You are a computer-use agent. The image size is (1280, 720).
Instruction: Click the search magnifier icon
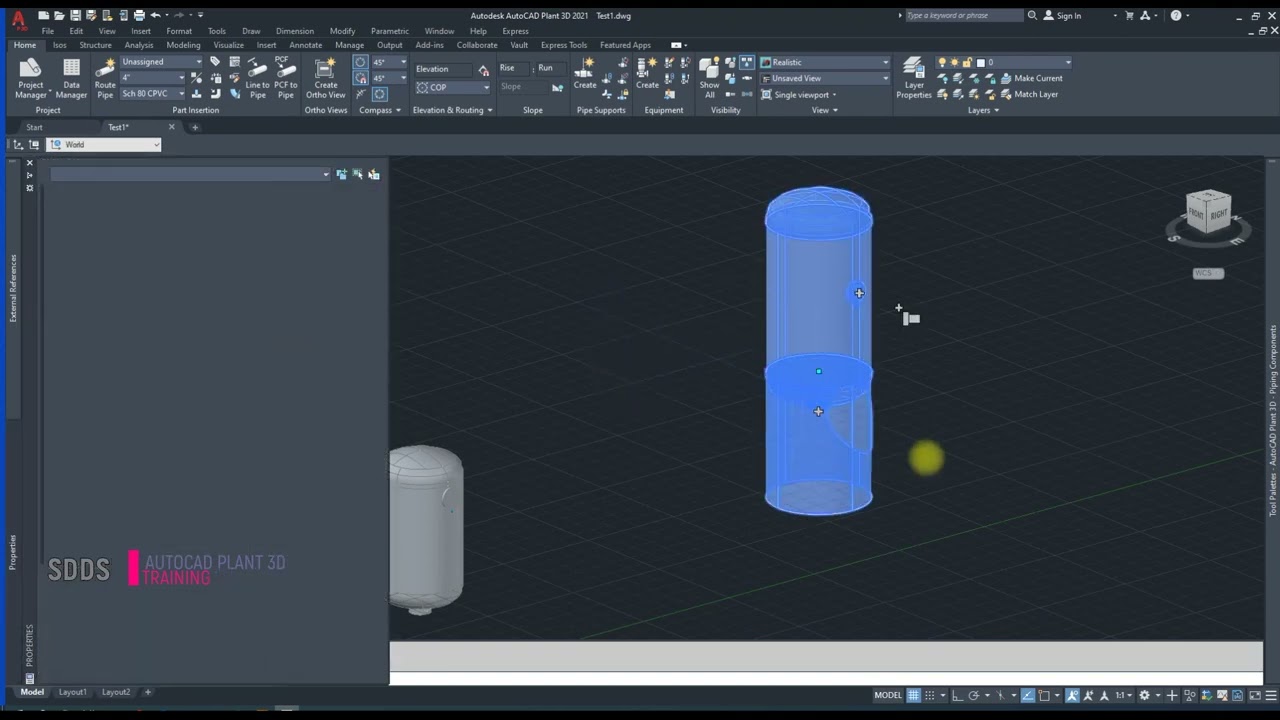1032,15
